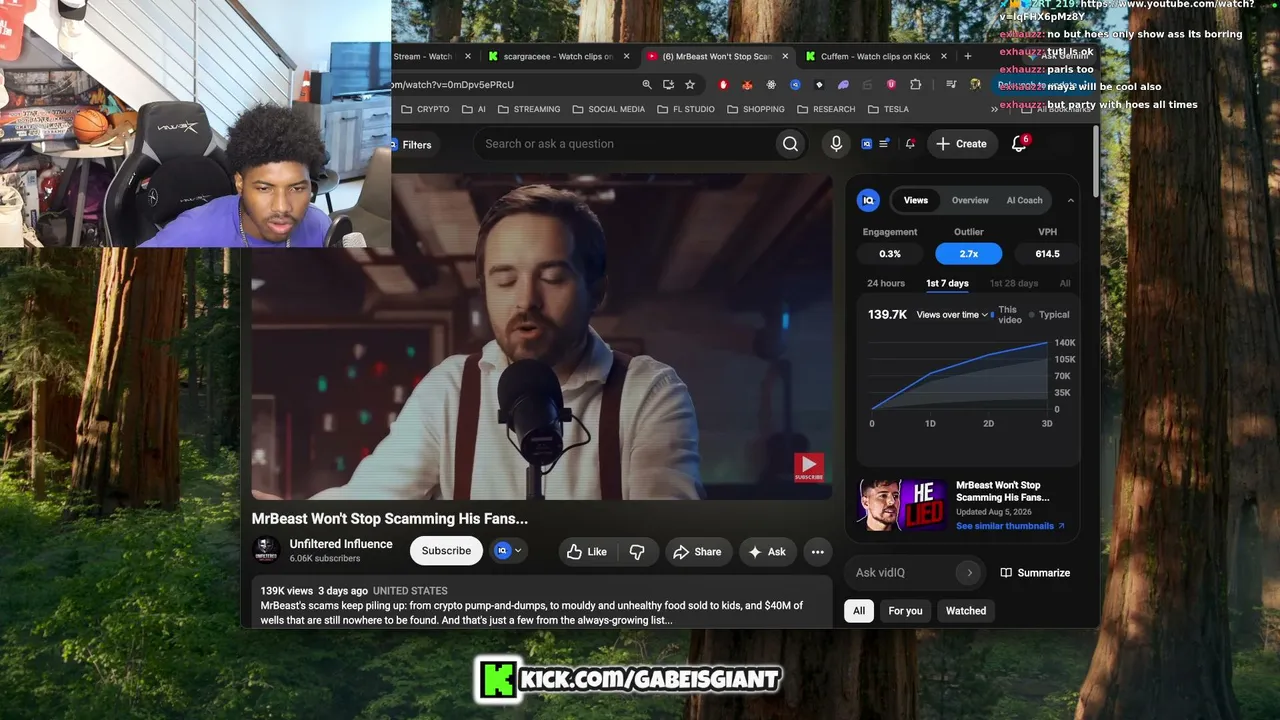Open YouTube notifications bell
Viewport: 1280px width, 720px height.
coord(1019,144)
